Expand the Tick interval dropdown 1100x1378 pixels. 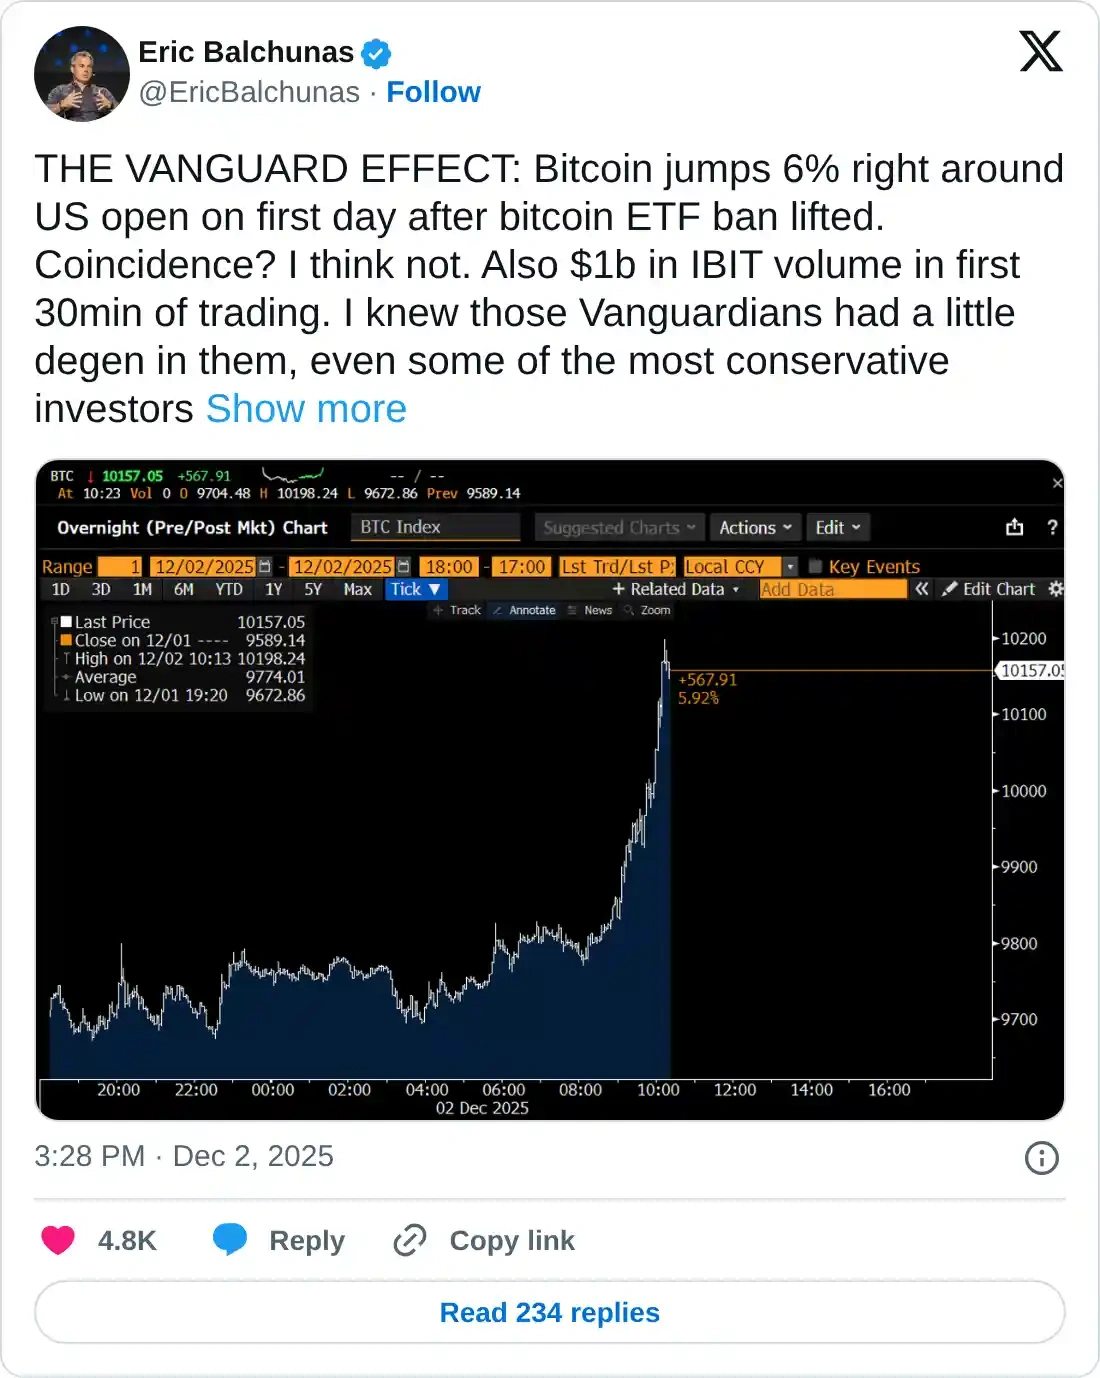click(x=415, y=590)
